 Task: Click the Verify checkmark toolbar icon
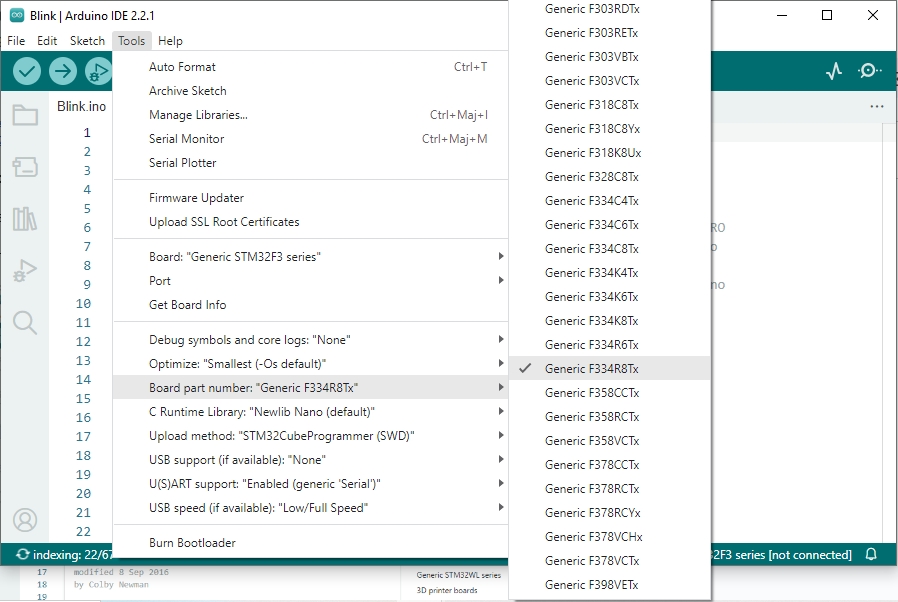click(x=27, y=71)
